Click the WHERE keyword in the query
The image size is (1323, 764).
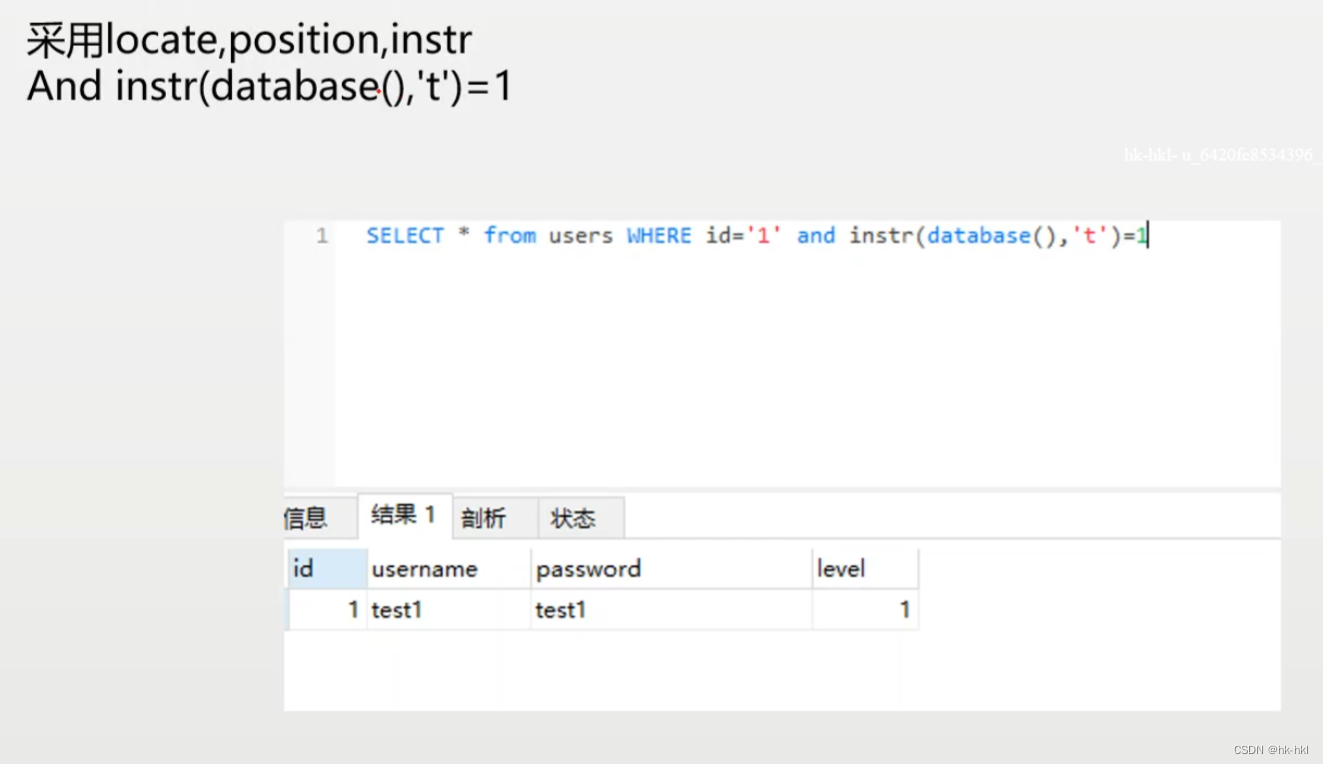click(x=659, y=236)
